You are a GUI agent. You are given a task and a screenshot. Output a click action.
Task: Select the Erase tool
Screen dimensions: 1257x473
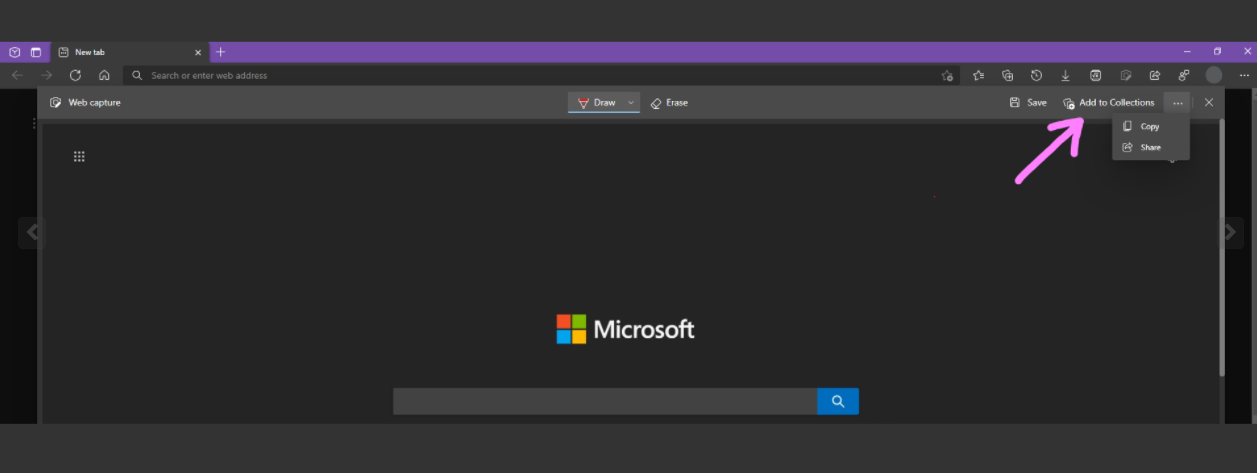pyautogui.click(x=669, y=103)
